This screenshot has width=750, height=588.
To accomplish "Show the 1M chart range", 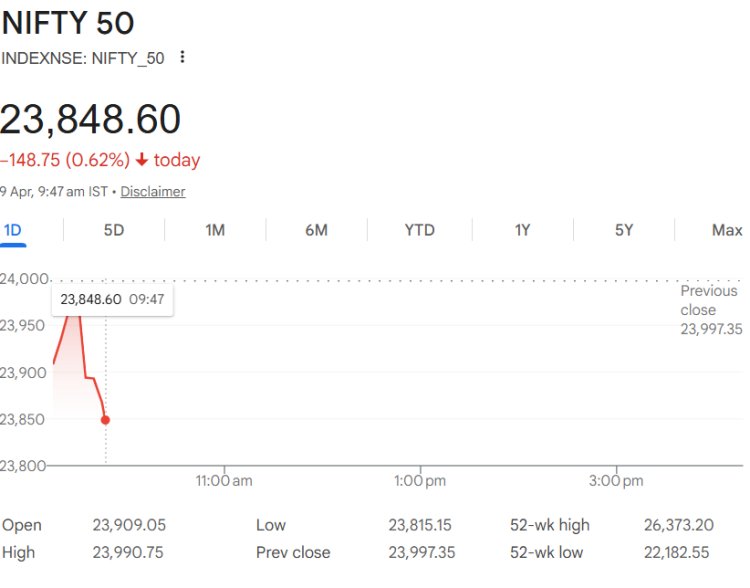I will (x=215, y=230).
